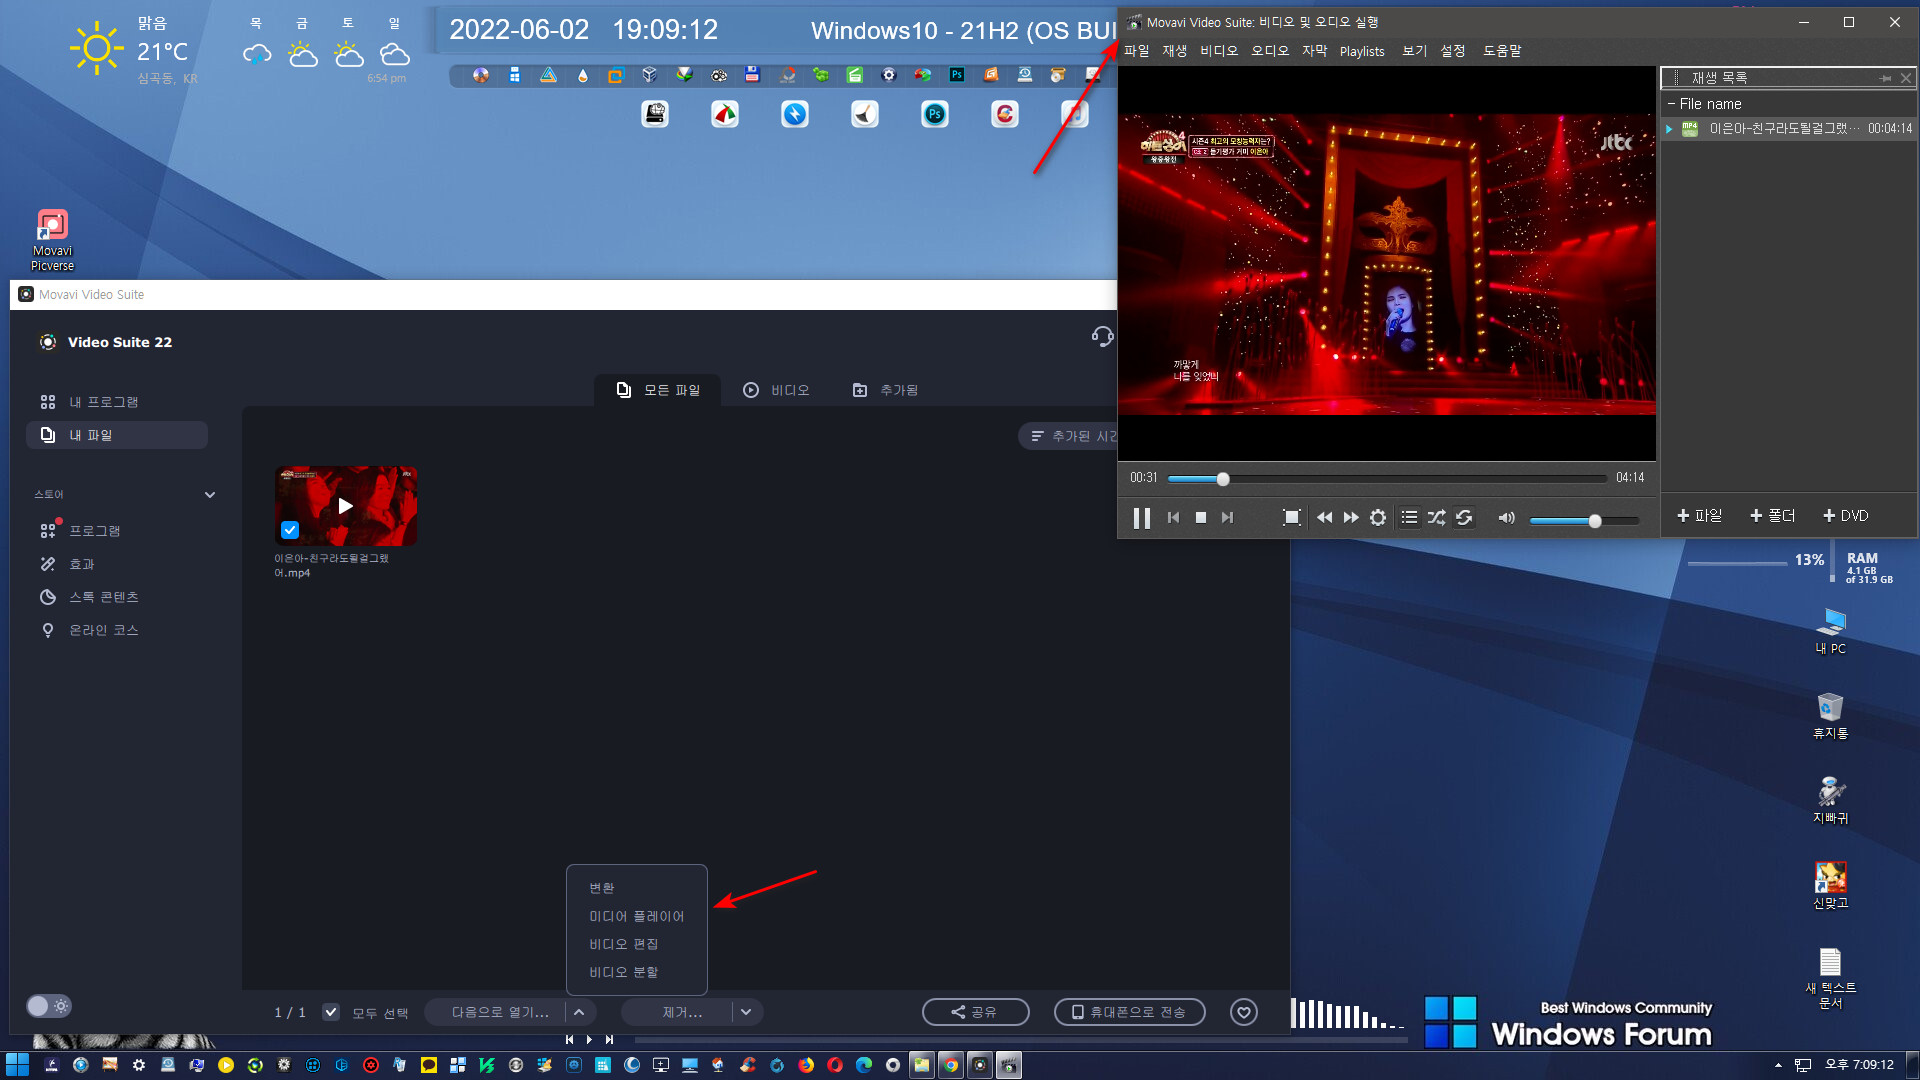Pause playback in Movavi media player
This screenshot has height=1080, width=1920.
pos(1141,518)
